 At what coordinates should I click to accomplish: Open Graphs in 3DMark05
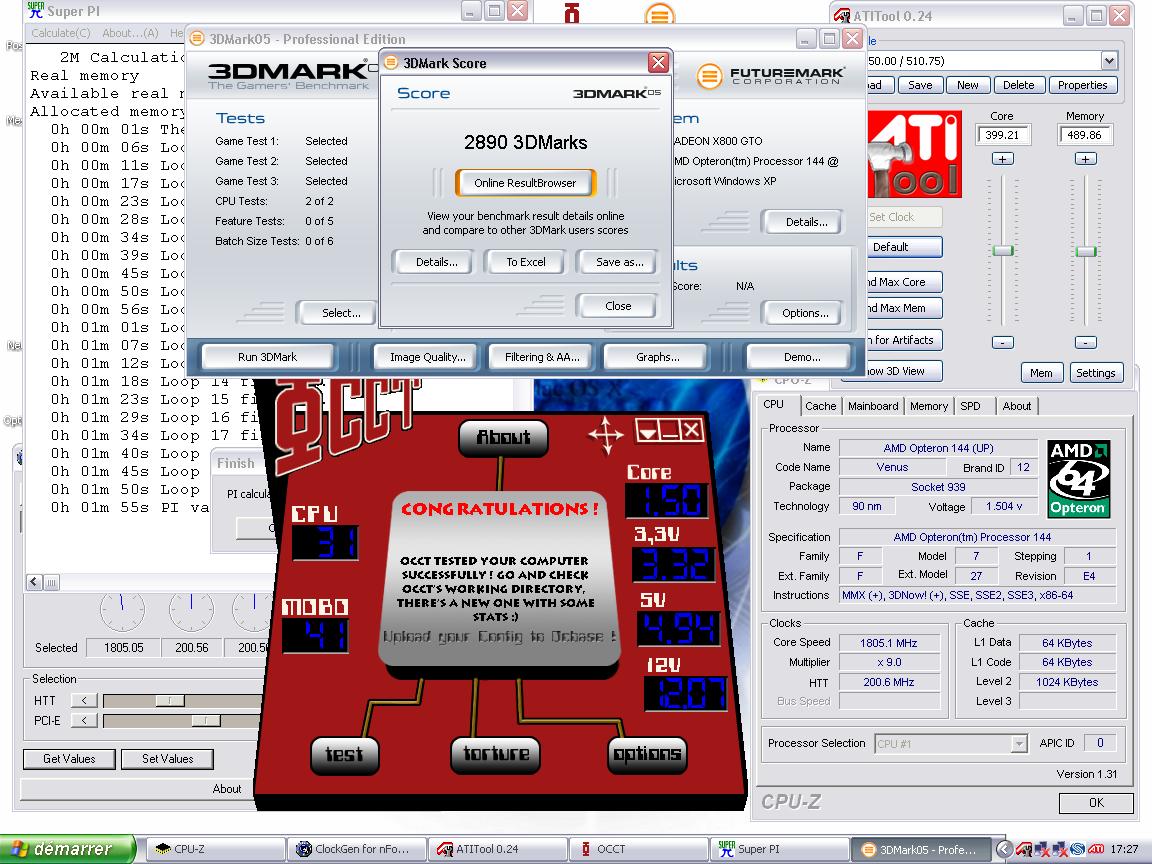tap(657, 357)
